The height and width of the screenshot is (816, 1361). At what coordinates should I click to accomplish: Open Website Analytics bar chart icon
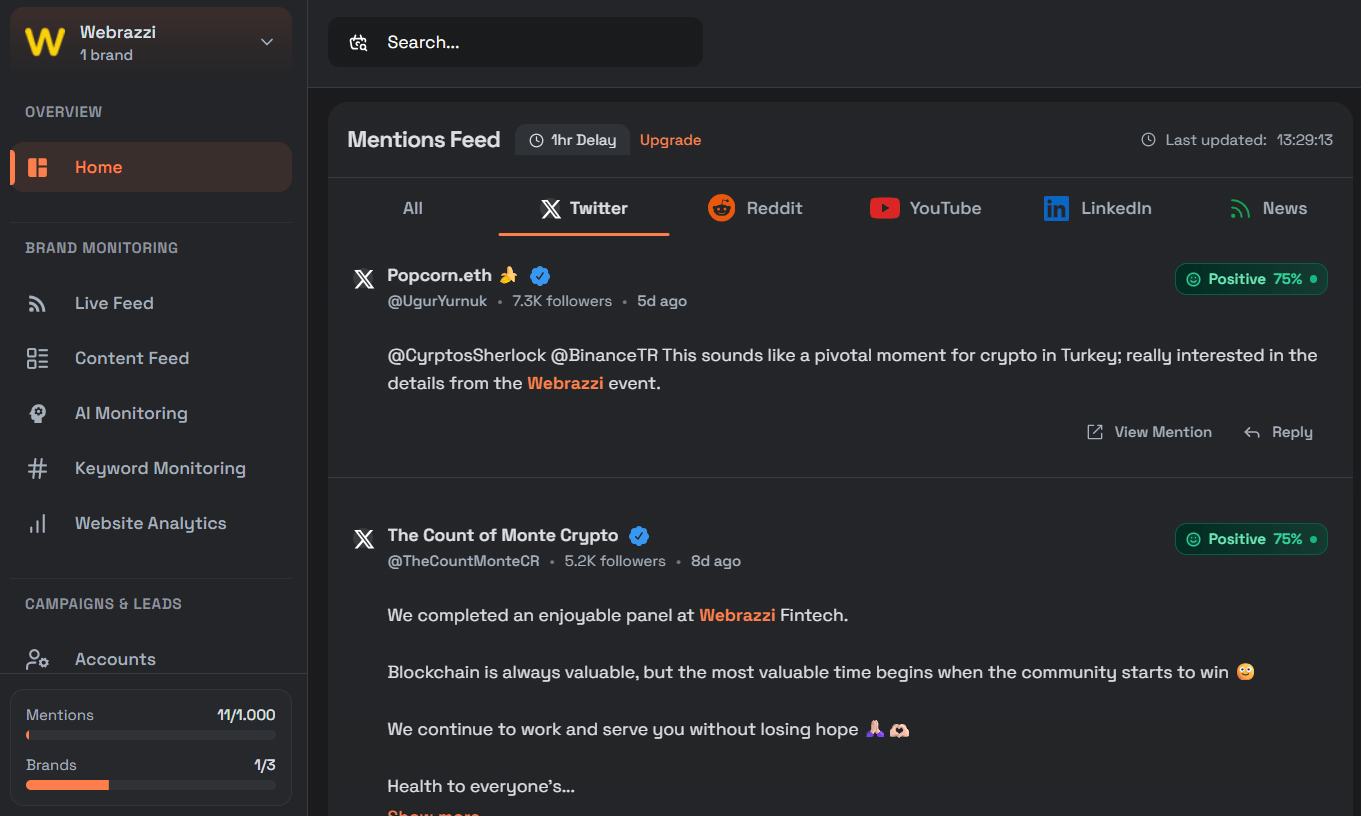38,523
